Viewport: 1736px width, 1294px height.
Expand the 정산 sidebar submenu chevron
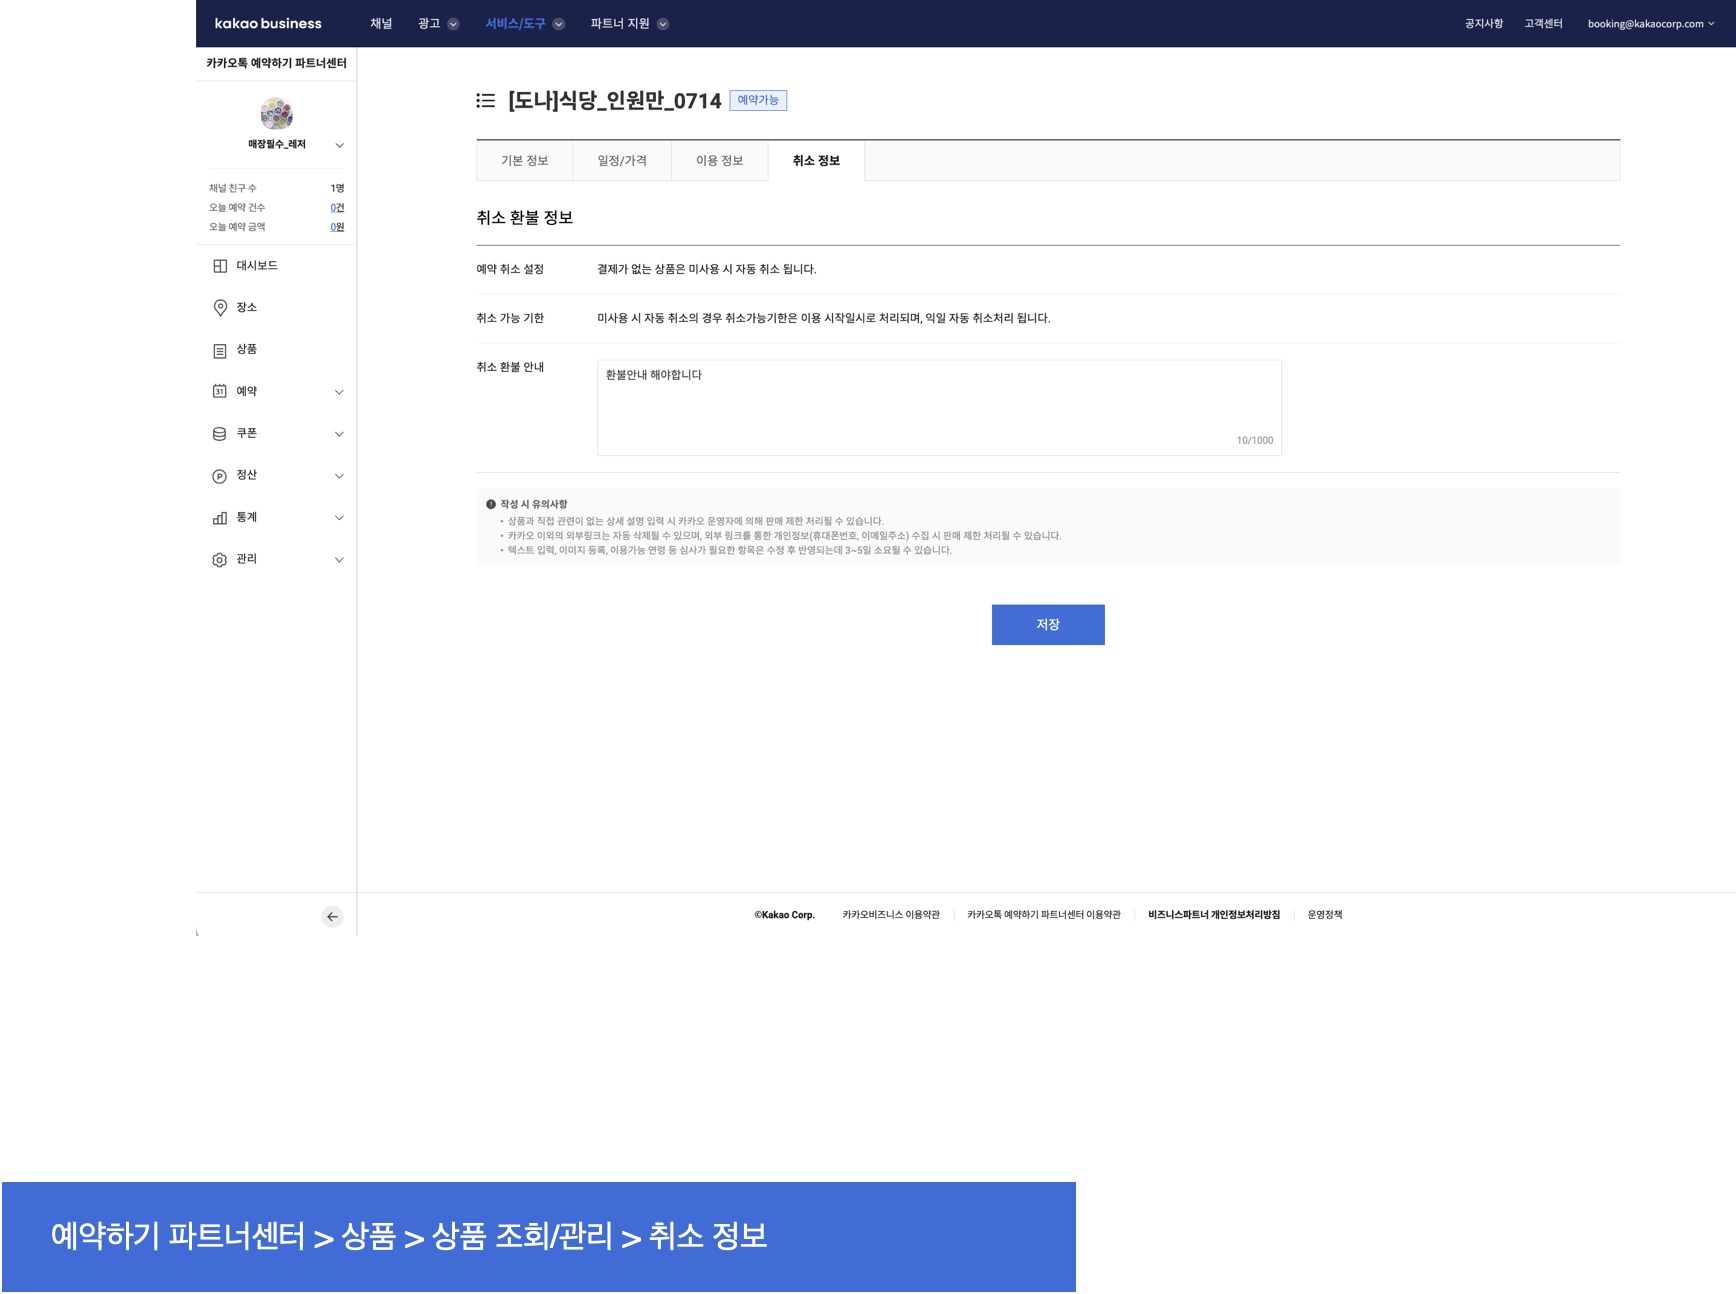coord(339,476)
